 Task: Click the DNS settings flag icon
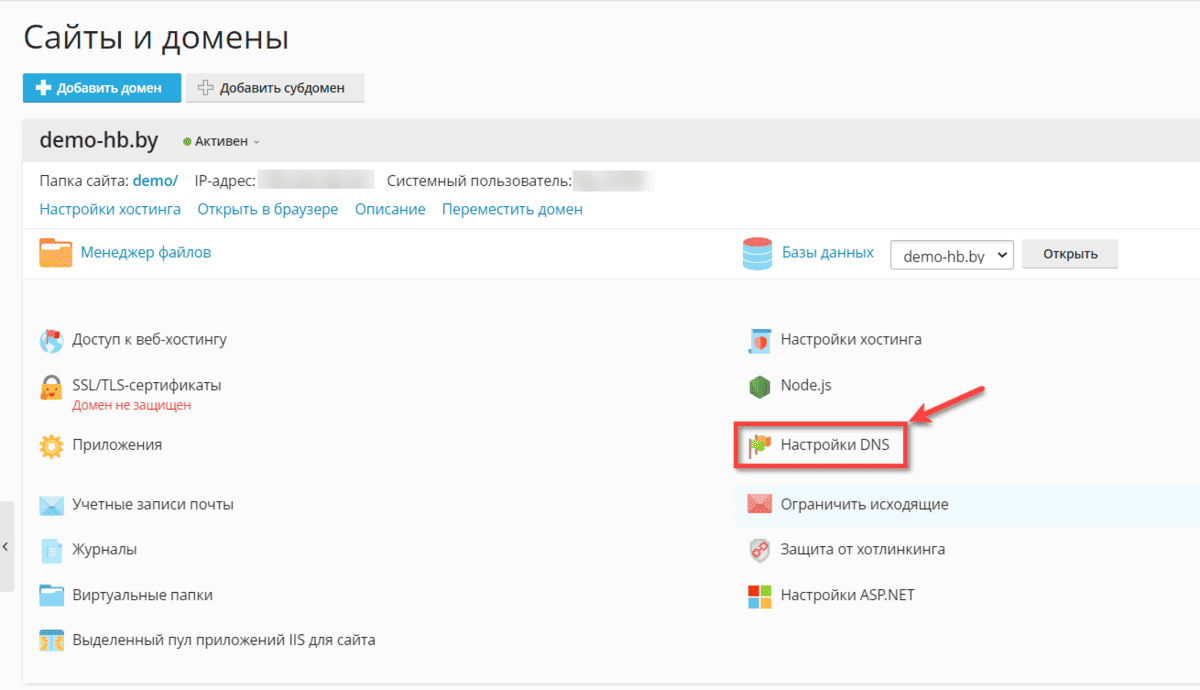760,445
